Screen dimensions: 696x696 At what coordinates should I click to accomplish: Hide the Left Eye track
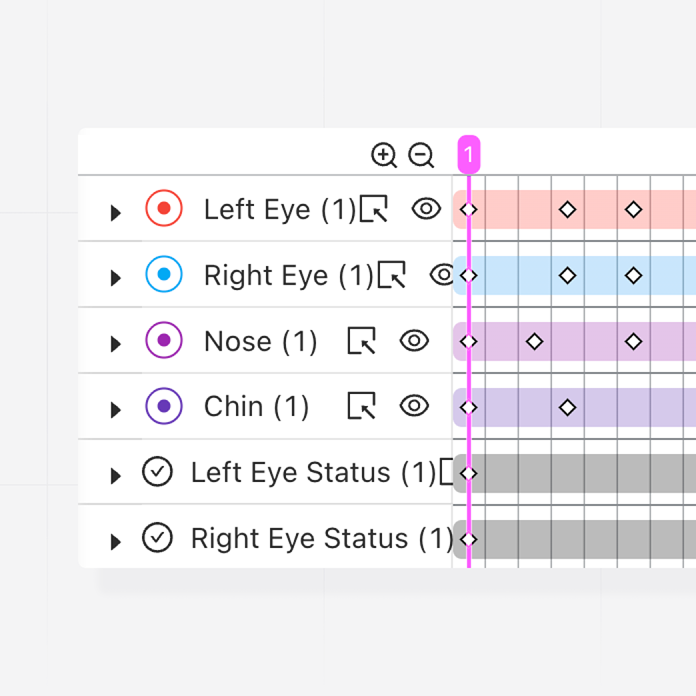point(427,209)
